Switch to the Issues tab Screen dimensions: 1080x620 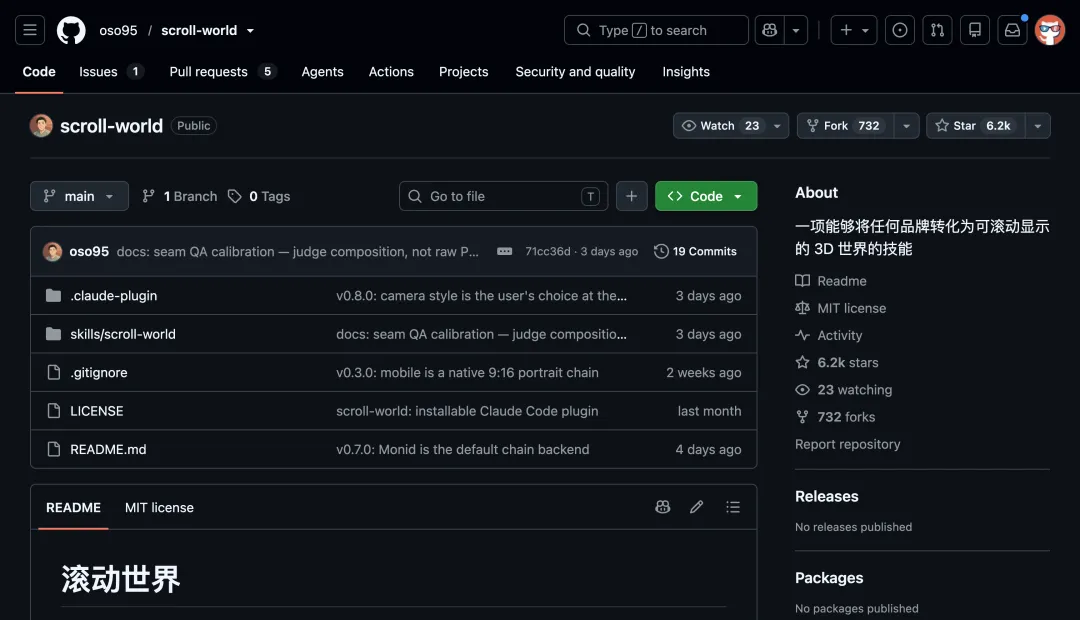point(111,72)
